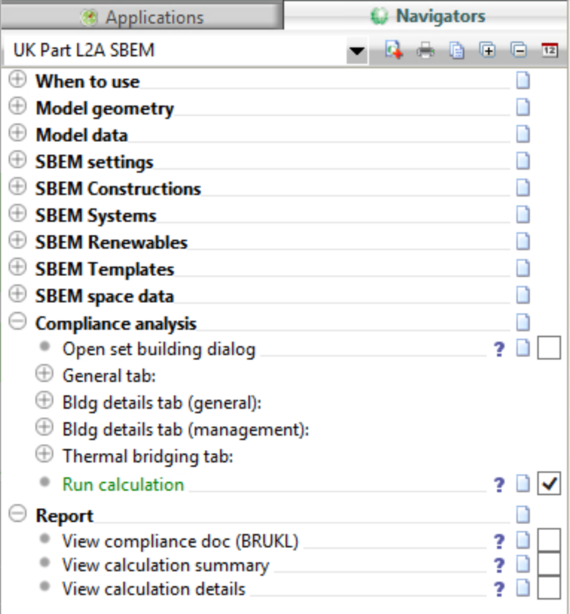The height and width of the screenshot is (614, 570).
Task: Expand the When to use section
Action: coord(18,79)
